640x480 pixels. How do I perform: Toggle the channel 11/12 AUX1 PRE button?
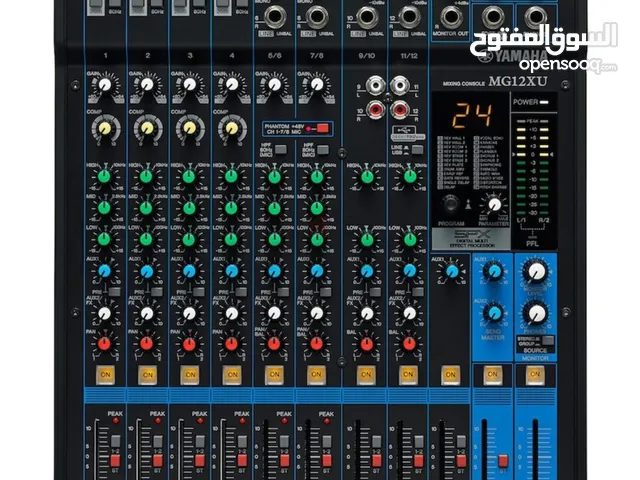tap(418, 292)
